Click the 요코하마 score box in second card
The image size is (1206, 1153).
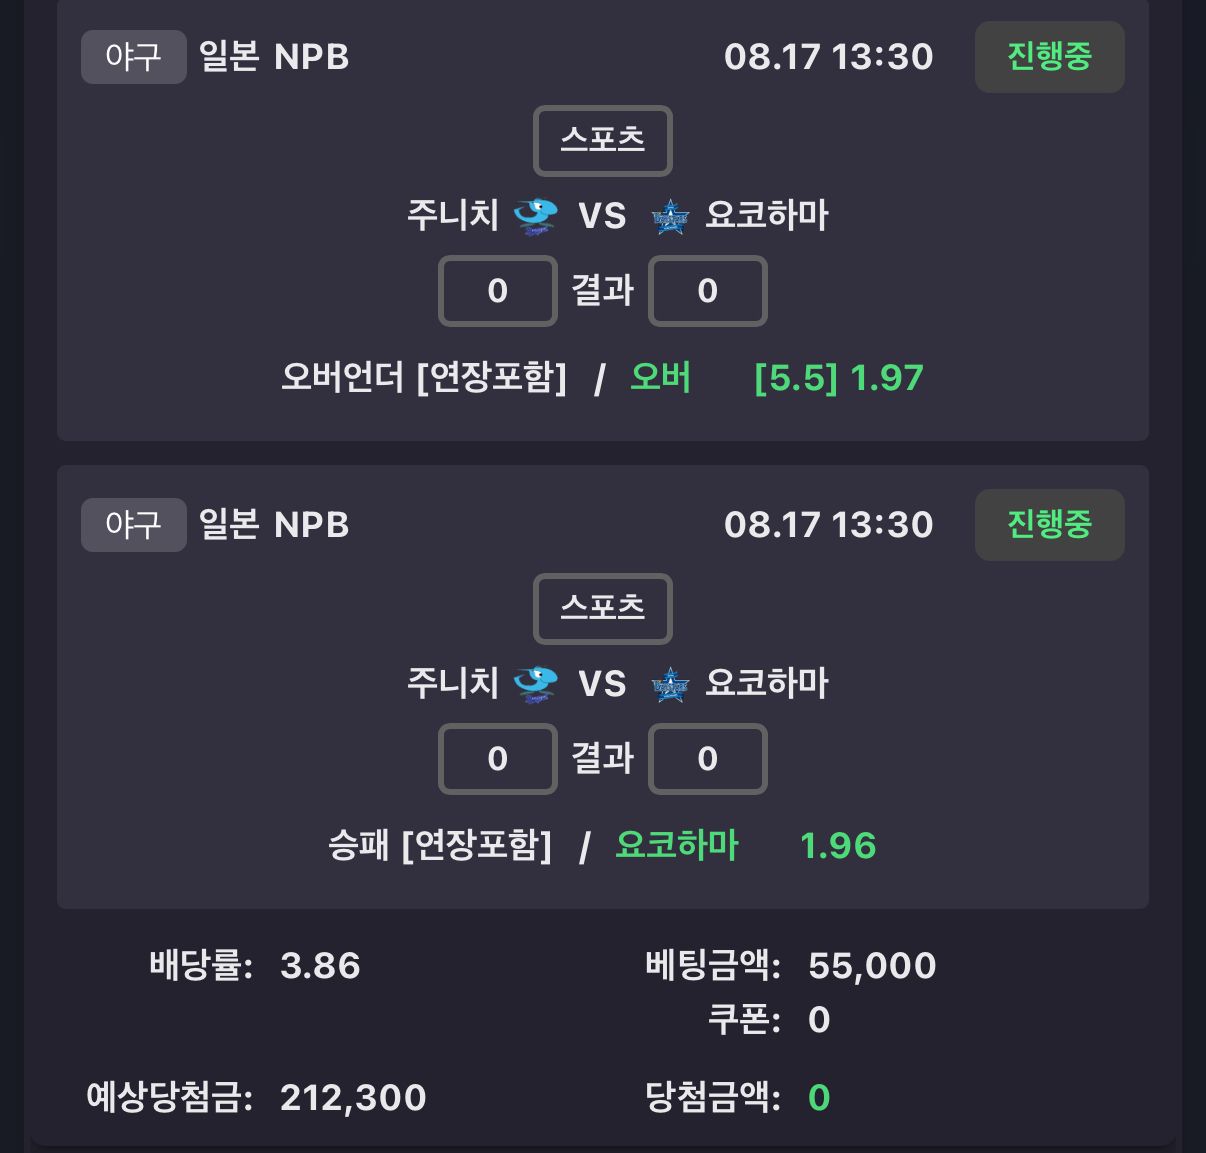pos(708,759)
